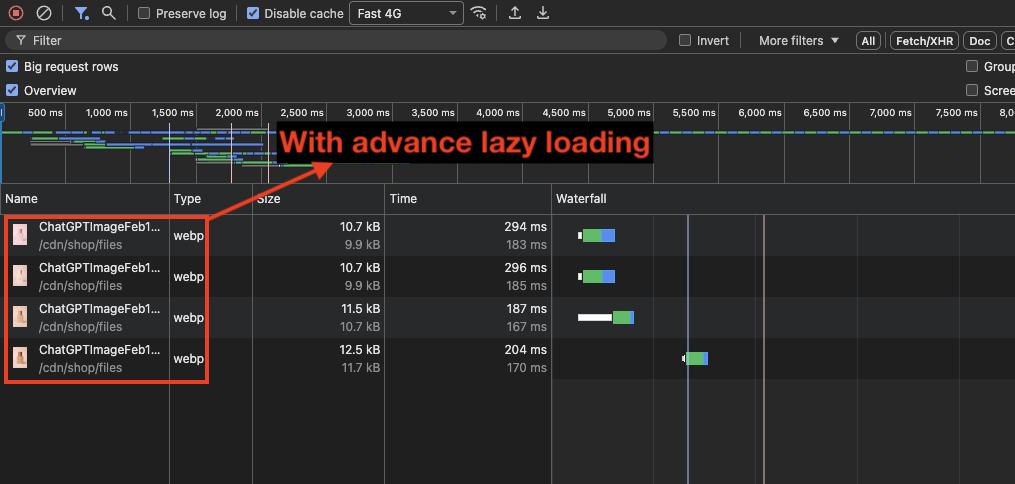Click the 5,500 ms overview timeline mark
The height and width of the screenshot is (484, 1015).
(x=693, y=113)
